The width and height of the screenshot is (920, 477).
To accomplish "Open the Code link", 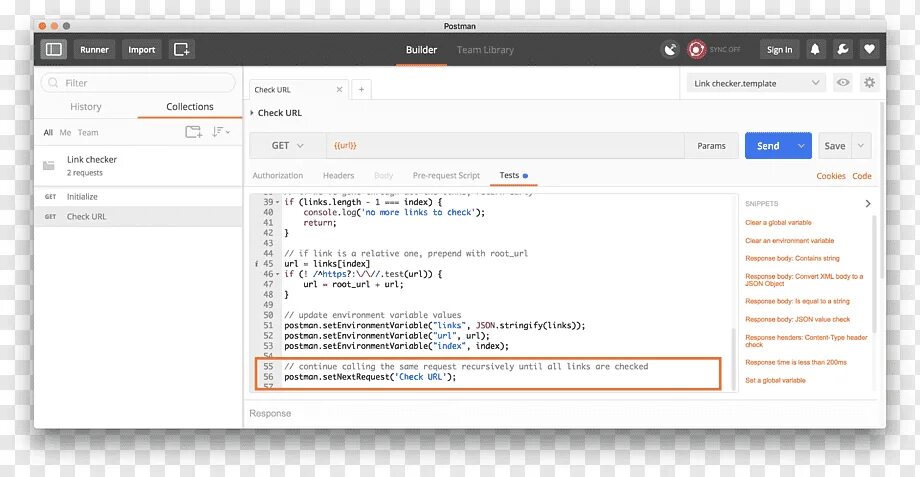I will point(862,176).
